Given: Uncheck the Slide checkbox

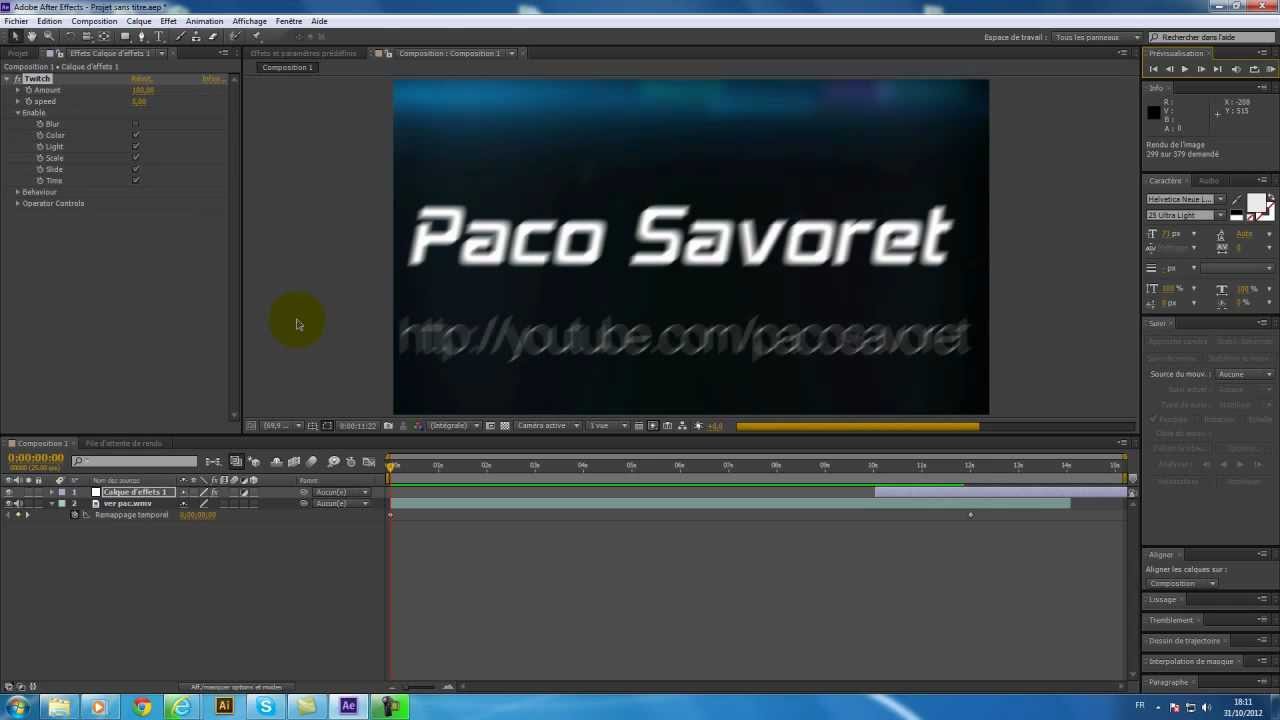Looking at the screenshot, I should point(136,169).
